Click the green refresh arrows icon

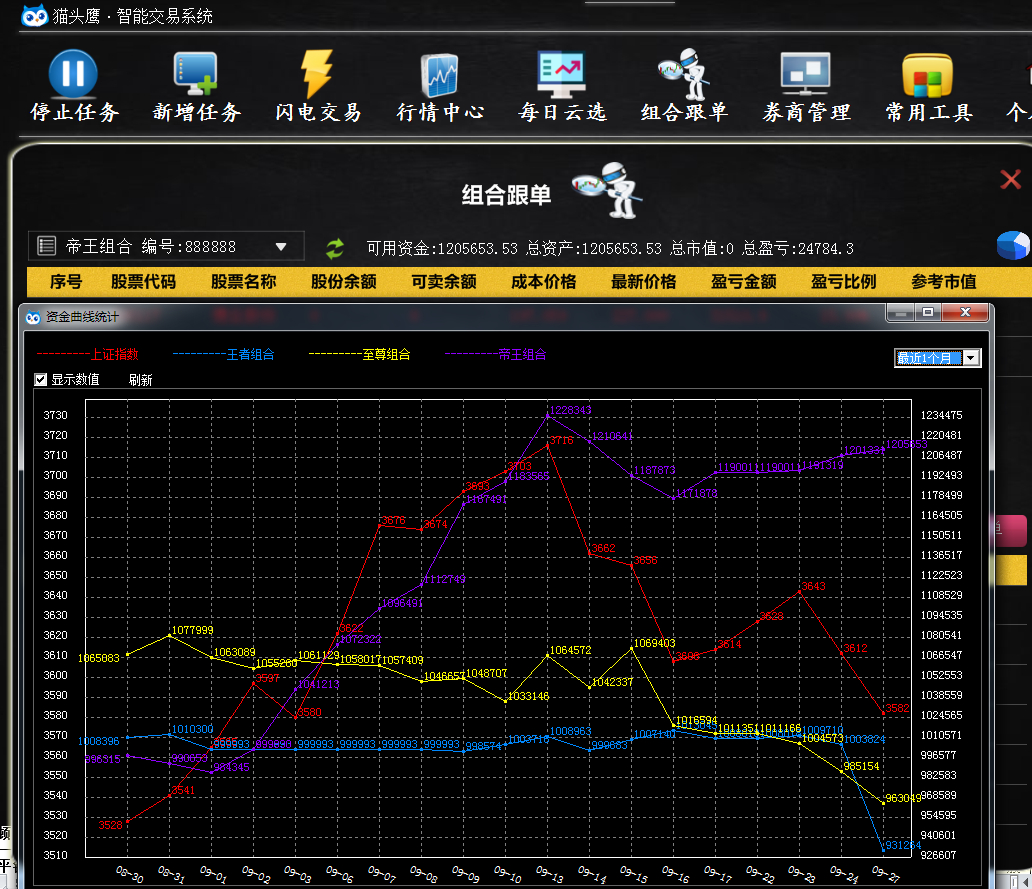(x=335, y=247)
